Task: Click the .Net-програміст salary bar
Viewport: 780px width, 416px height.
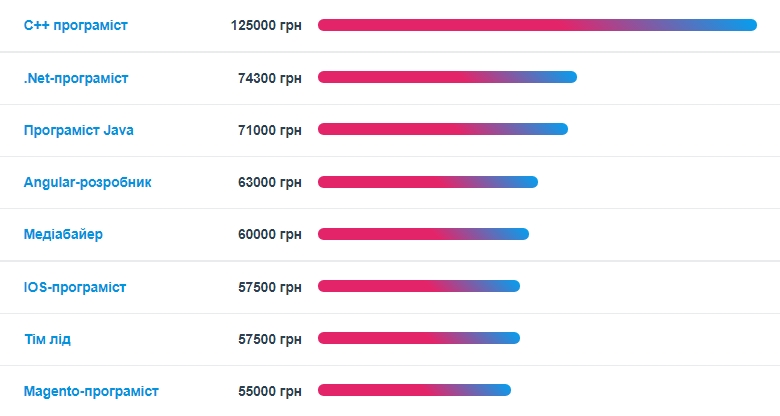Action: 447,77
